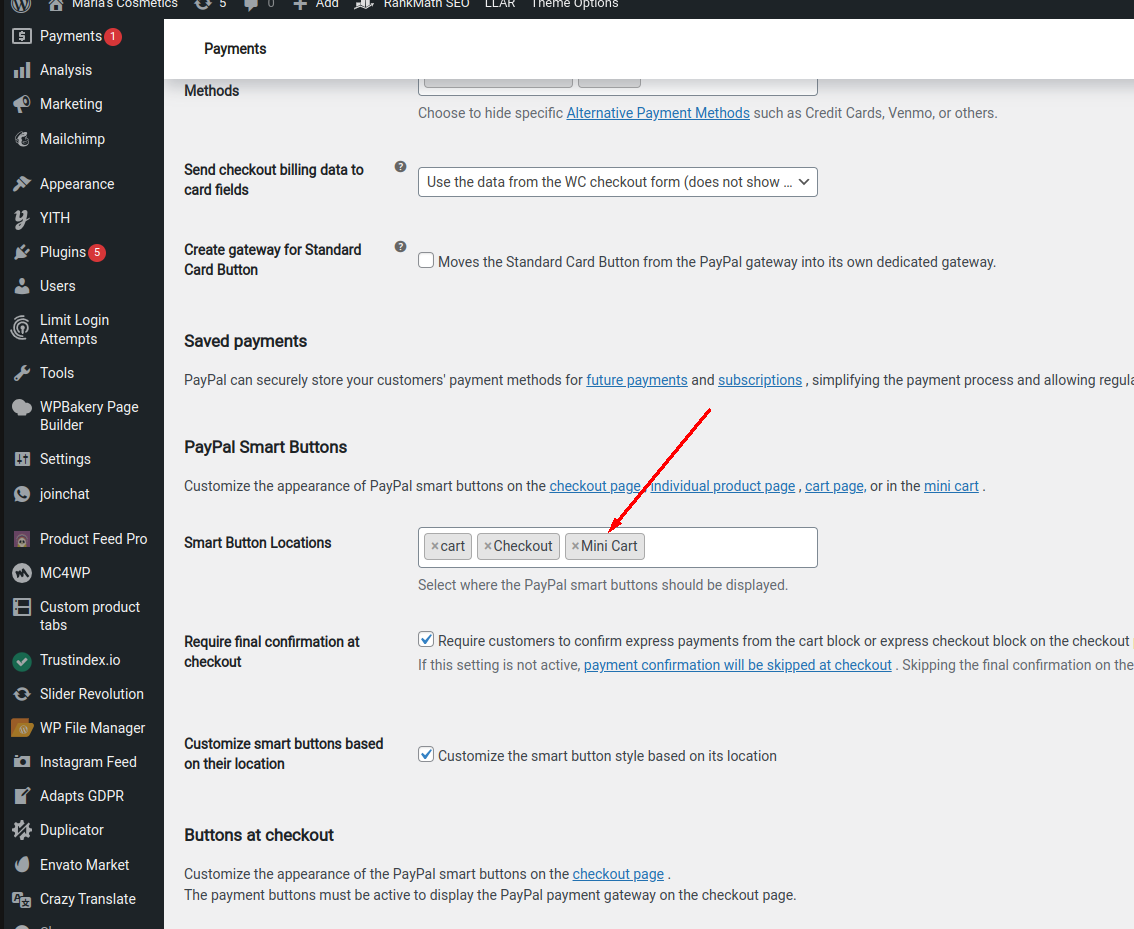
Task: Click the Appearance brush icon
Action: point(22,184)
